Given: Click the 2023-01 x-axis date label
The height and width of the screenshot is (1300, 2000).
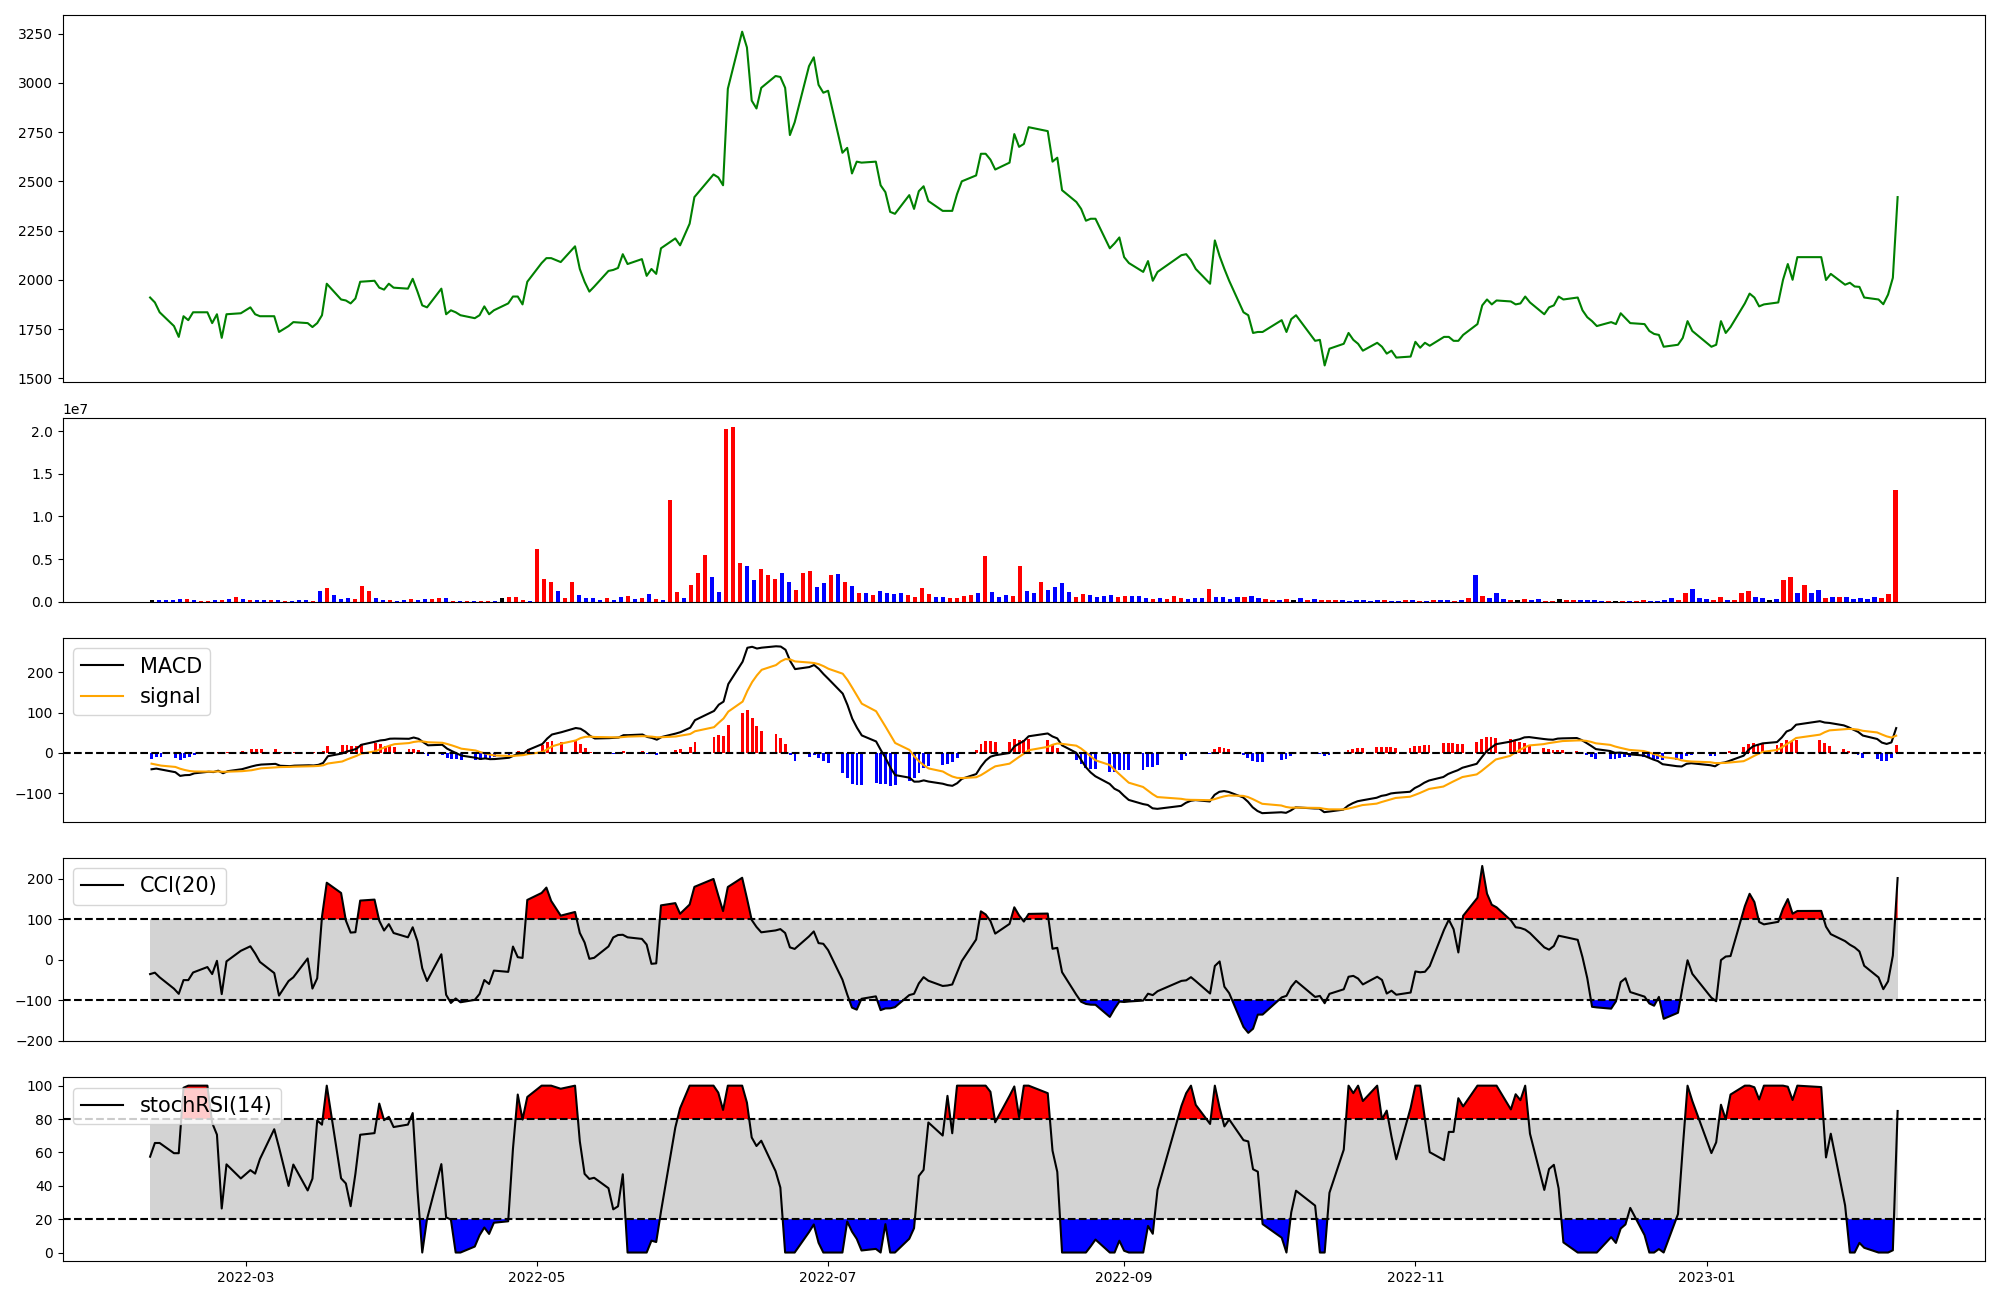Looking at the screenshot, I should click(1706, 1277).
